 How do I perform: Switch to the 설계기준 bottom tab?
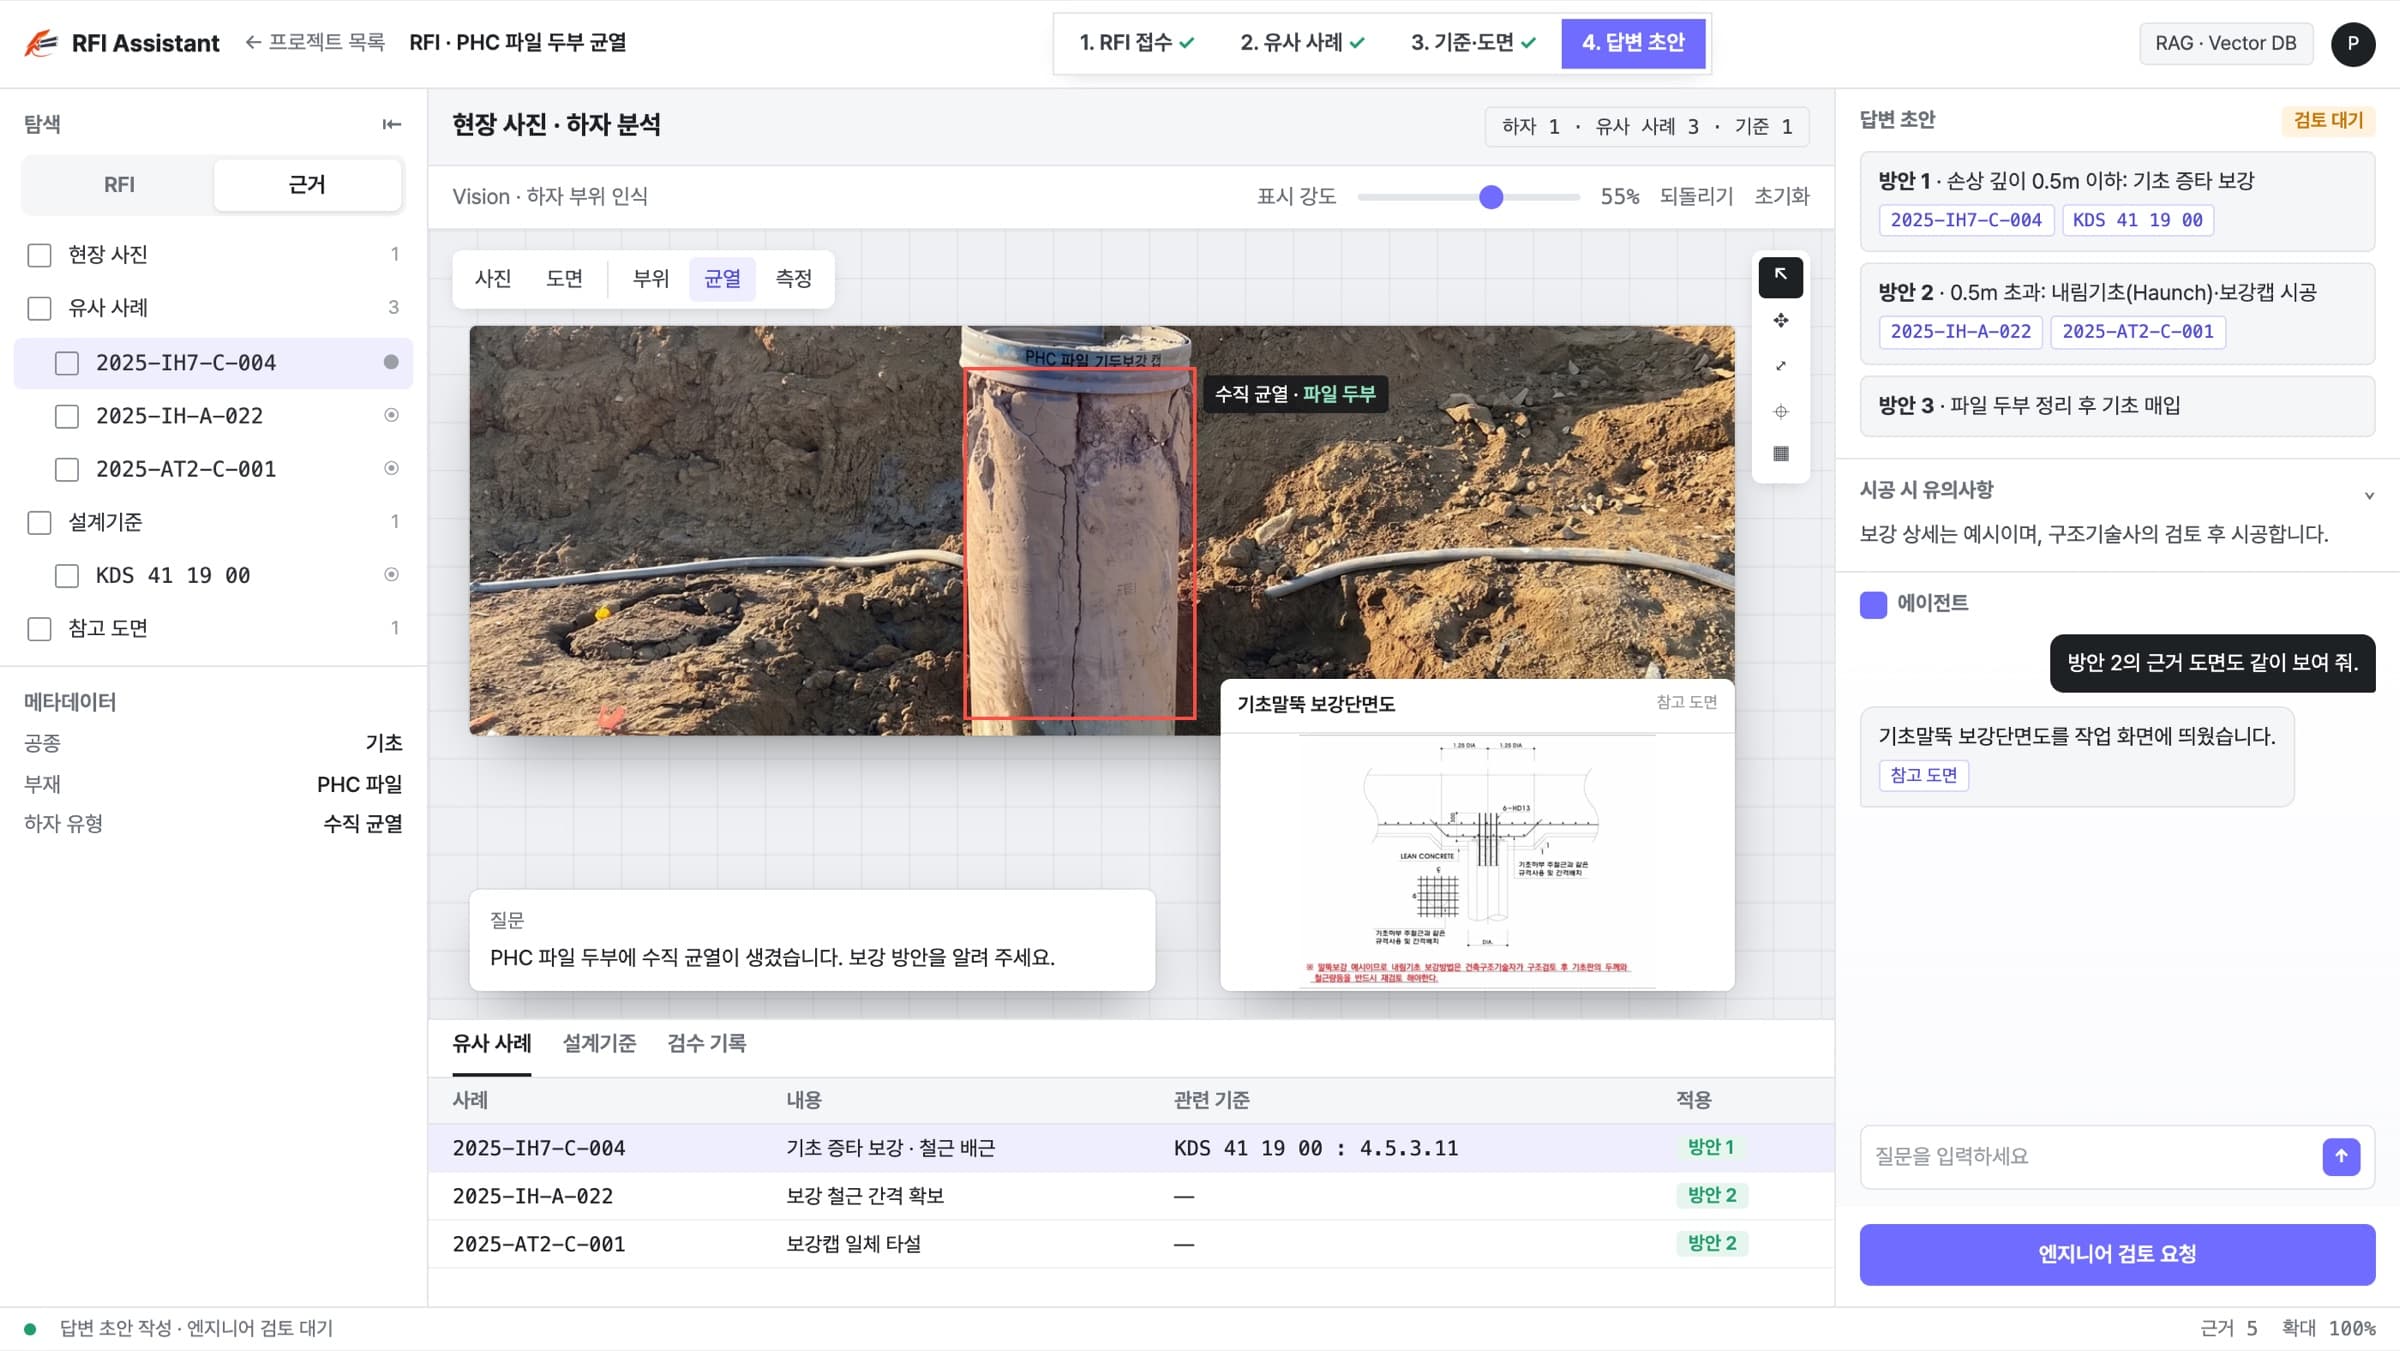pyautogui.click(x=599, y=1043)
